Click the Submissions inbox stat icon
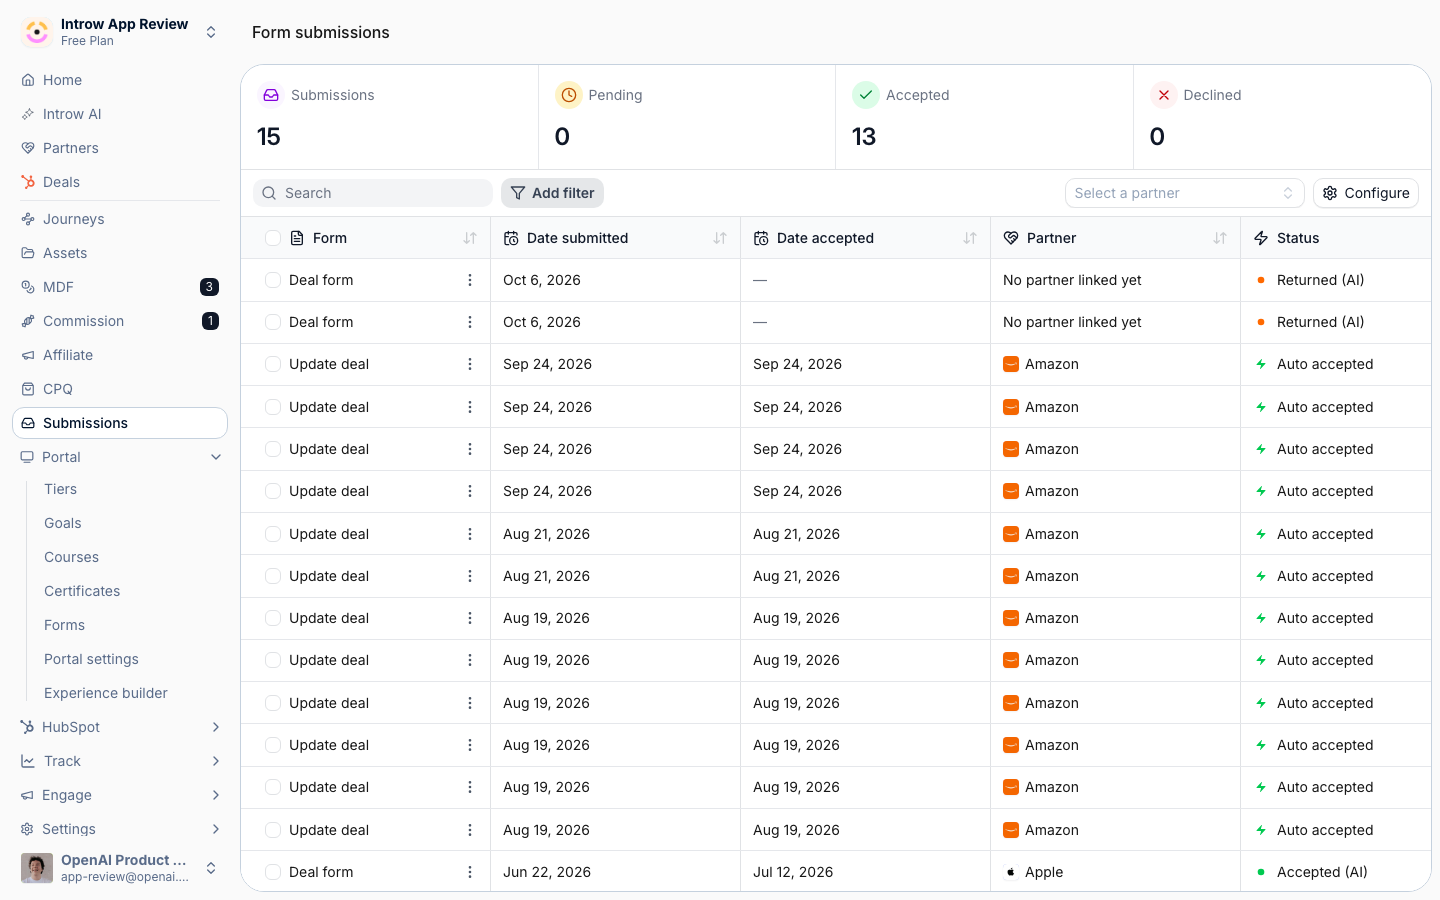 tap(271, 95)
